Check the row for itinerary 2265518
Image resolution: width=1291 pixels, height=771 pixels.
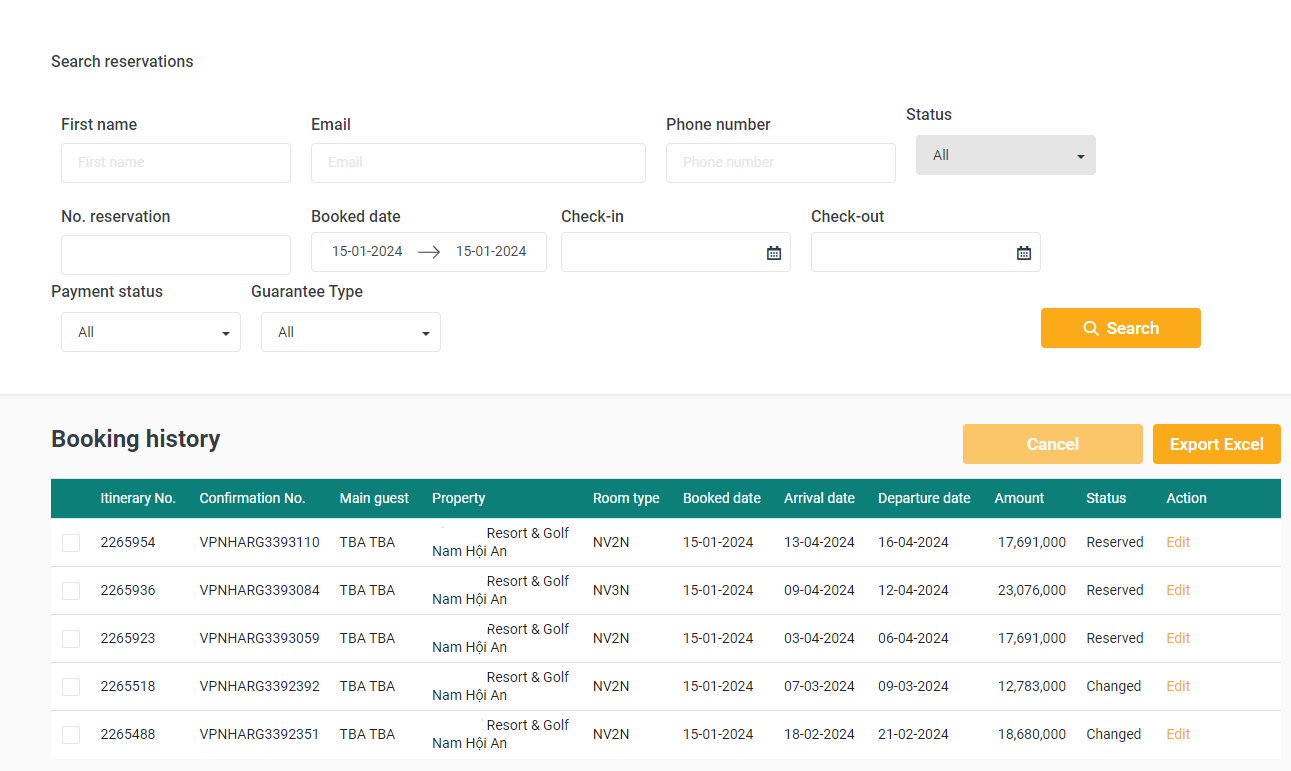pyautogui.click(x=71, y=687)
